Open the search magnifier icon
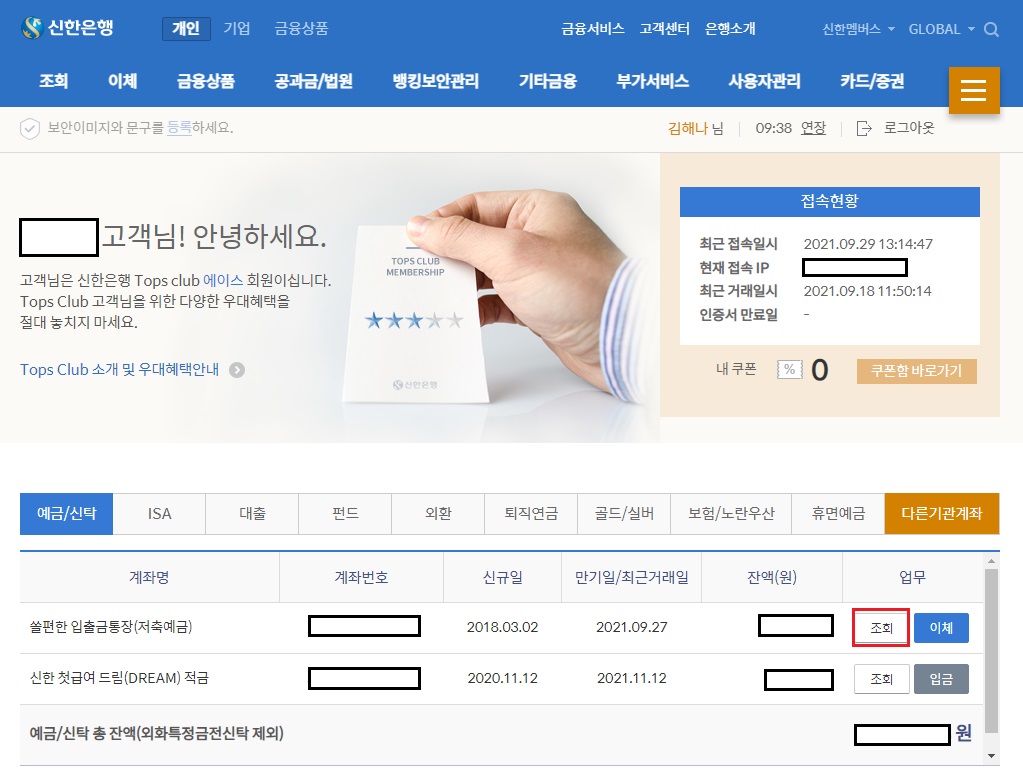The width and height of the screenshot is (1023, 779). [x=991, y=29]
